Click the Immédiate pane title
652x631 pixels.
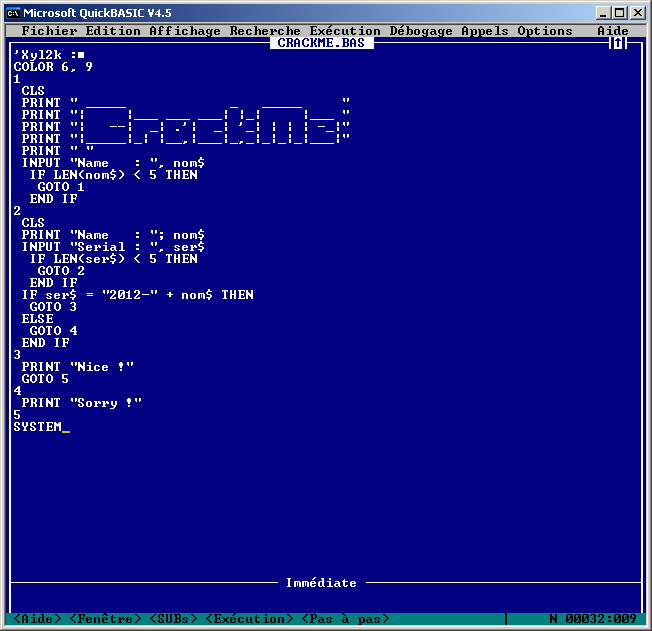pyautogui.click(x=321, y=583)
